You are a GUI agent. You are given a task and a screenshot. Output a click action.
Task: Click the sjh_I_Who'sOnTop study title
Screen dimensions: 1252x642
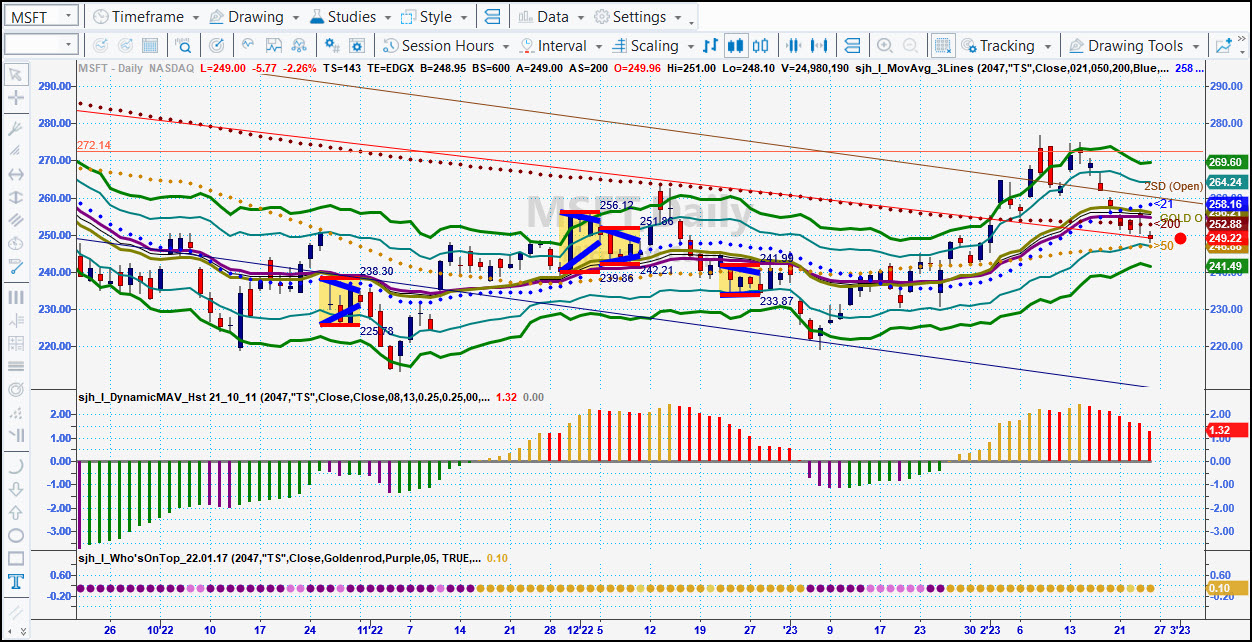[x=280, y=558]
